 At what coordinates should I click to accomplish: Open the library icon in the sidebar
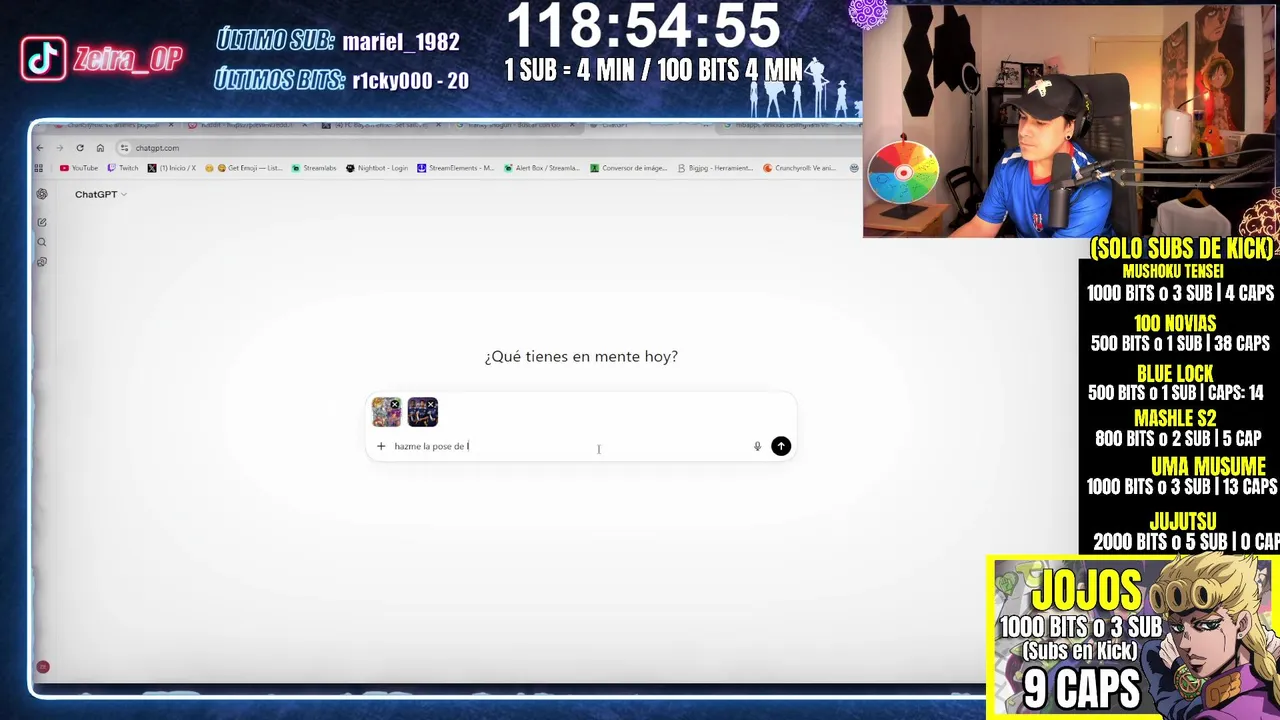[x=42, y=262]
